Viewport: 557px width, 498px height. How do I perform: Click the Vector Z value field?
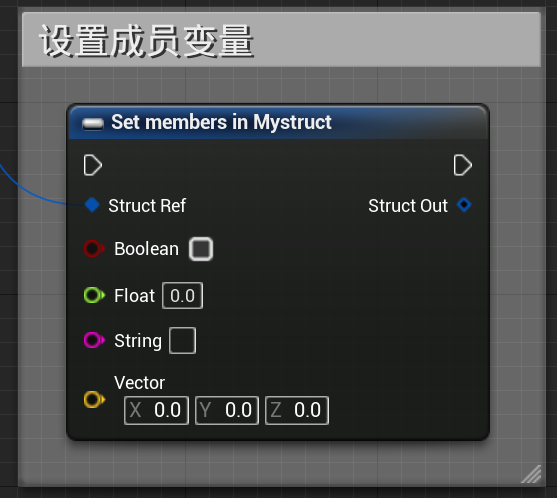point(297,410)
